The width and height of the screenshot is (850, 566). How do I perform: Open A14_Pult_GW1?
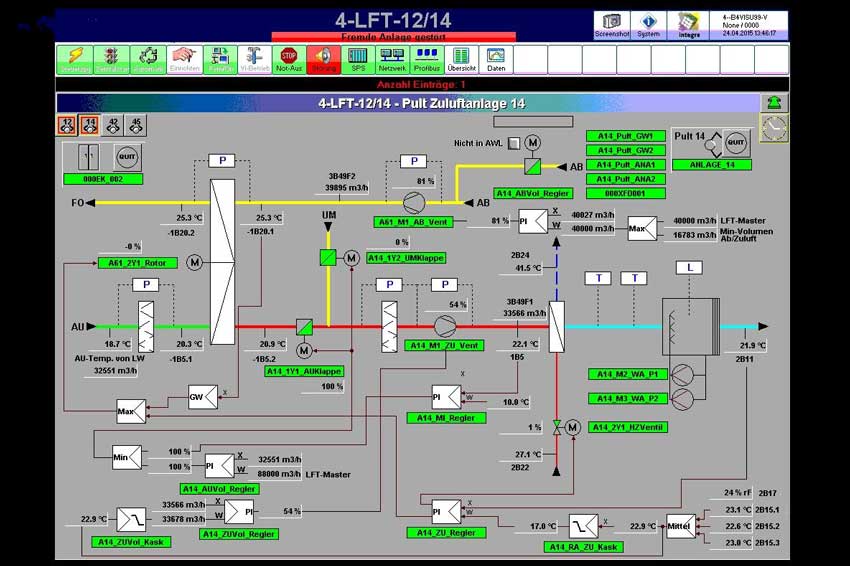pyautogui.click(x=626, y=136)
